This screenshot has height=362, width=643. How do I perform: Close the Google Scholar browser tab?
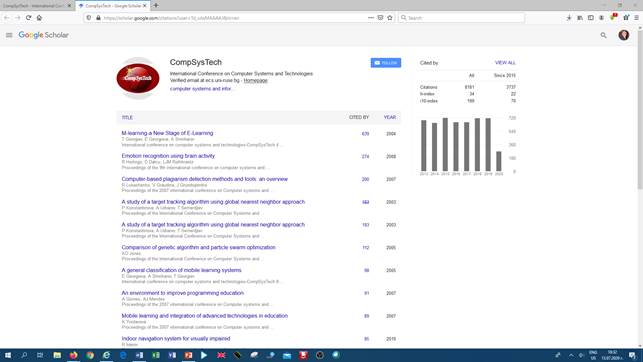pyautogui.click(x=145, y=6)
